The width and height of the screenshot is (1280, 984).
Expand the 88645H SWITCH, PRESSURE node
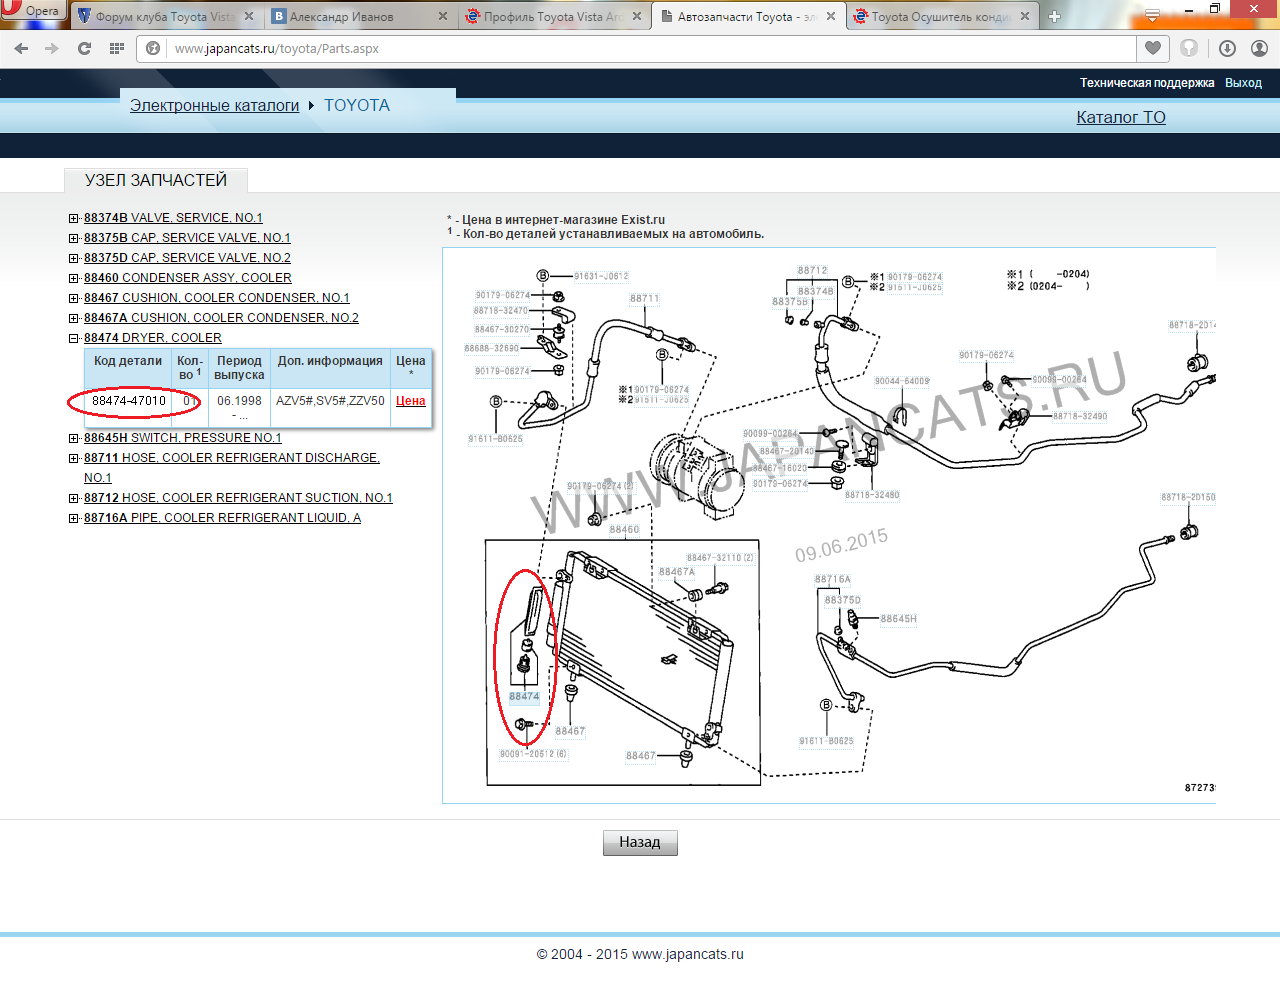tap(74, 438)
